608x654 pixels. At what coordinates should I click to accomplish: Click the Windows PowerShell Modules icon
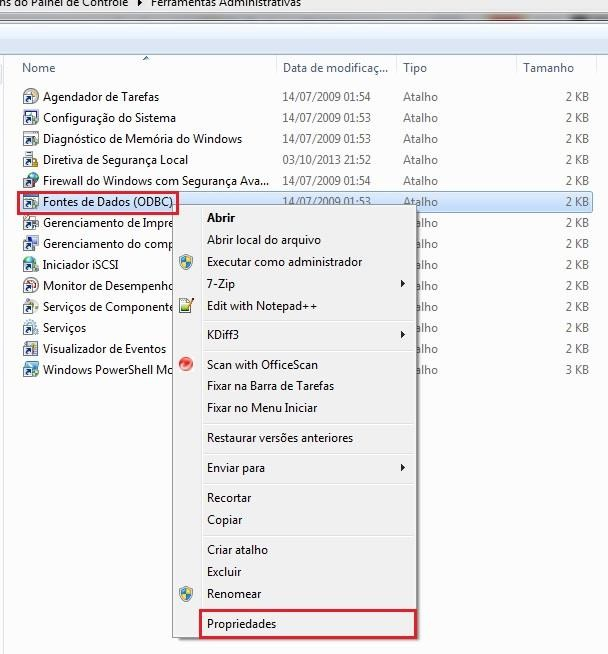point(30,370)
